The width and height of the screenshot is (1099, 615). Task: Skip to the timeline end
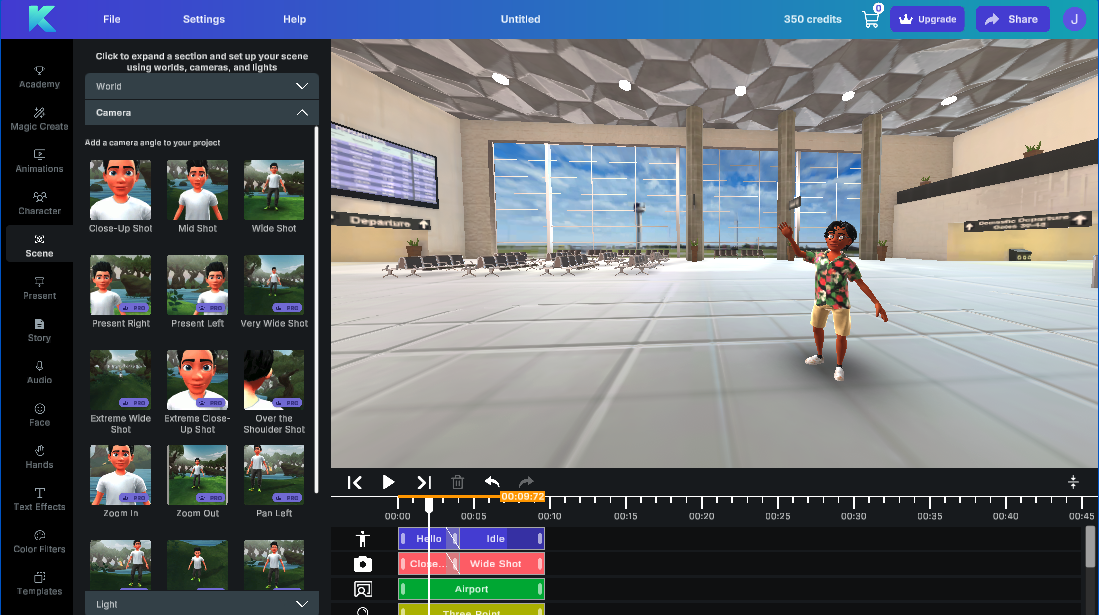(424, 482)
